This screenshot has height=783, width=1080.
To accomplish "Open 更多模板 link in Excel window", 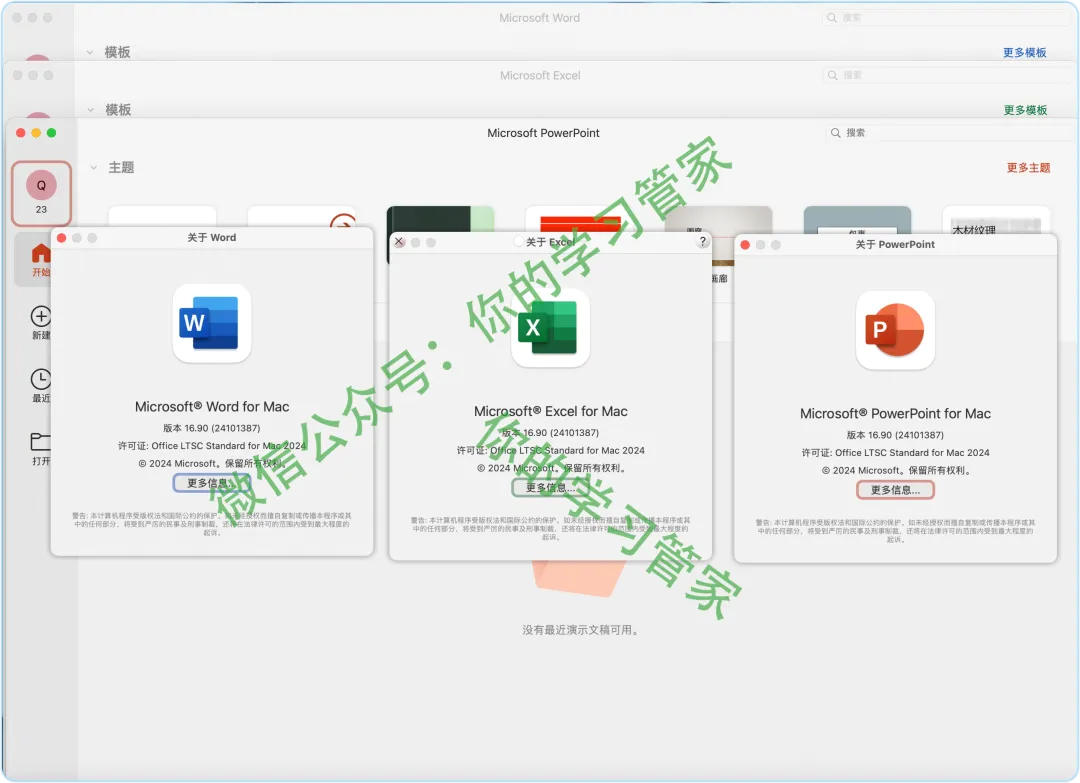I will pos(1025,110).
